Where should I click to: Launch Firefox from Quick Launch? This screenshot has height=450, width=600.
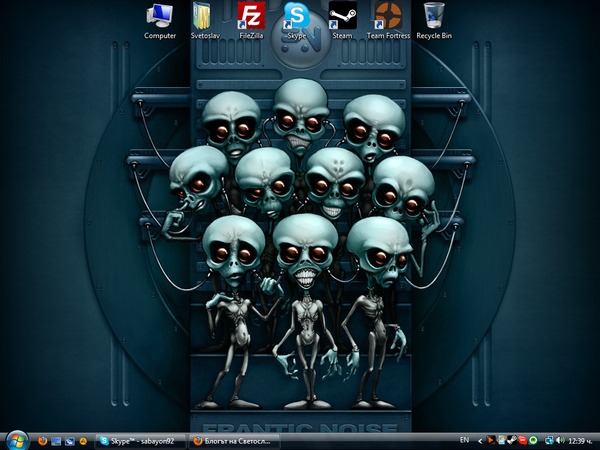click(x=42, y=441)
